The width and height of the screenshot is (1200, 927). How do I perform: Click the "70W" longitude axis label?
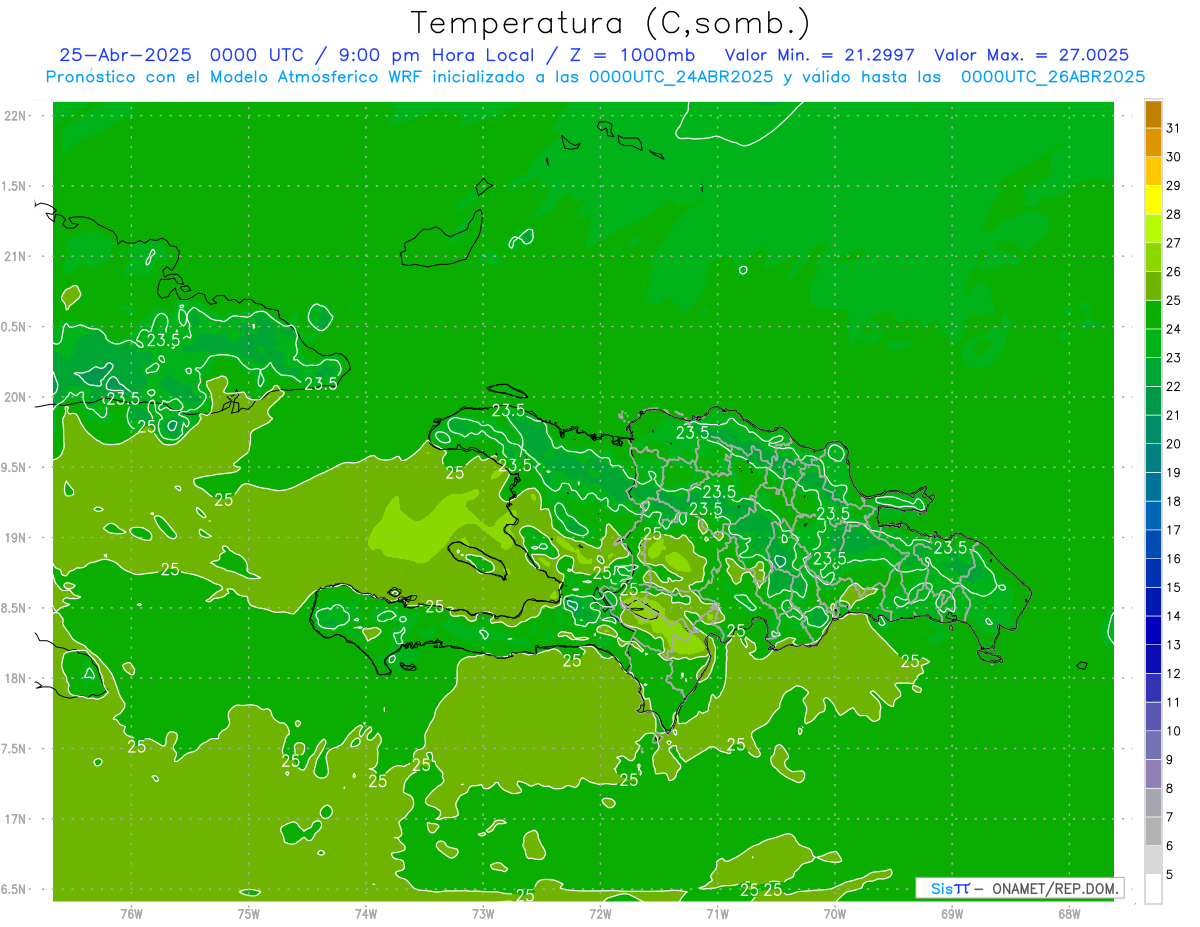835,914
